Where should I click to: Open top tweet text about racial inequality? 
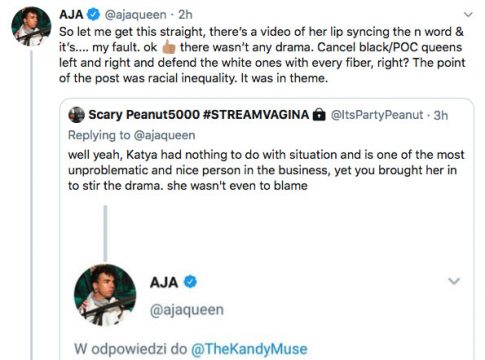click(x=262, y=55)
